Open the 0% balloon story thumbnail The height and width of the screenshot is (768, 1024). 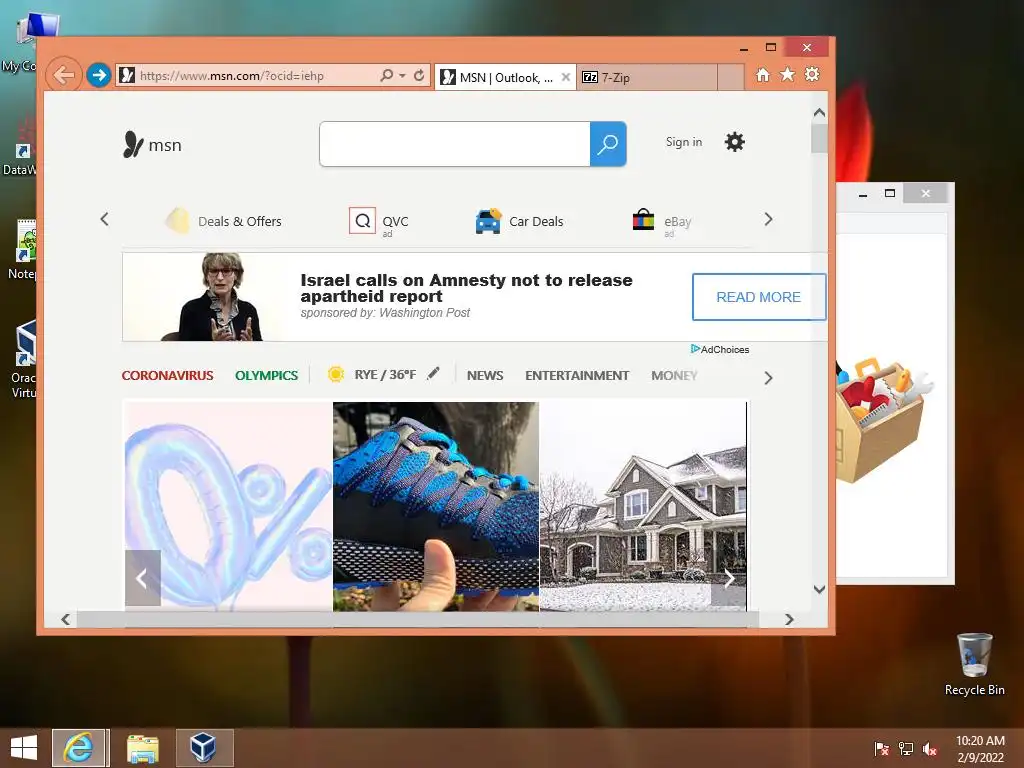tap(228, 506)
